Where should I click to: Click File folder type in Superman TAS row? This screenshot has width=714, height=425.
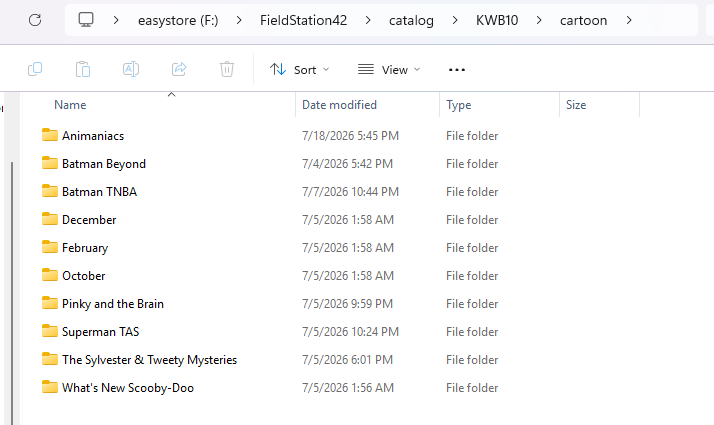coord(472,332)
